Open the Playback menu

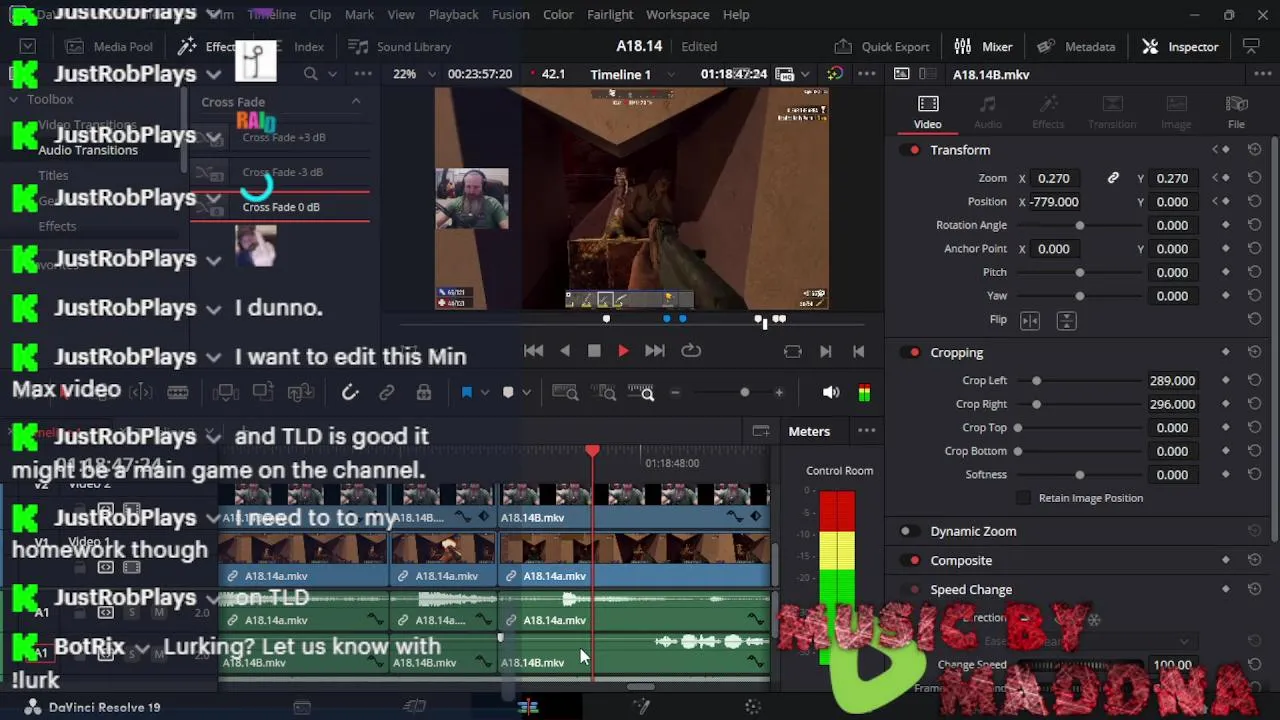click(x=453, y=14)
